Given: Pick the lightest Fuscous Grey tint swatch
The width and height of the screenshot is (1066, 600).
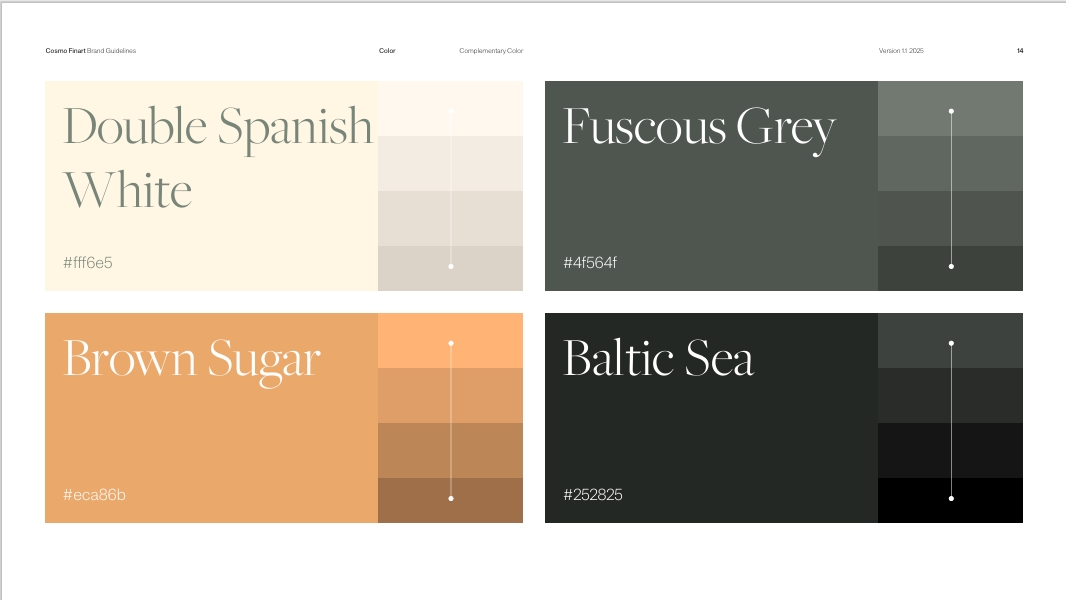Looking at the screenshot, I should click(915, 108).
